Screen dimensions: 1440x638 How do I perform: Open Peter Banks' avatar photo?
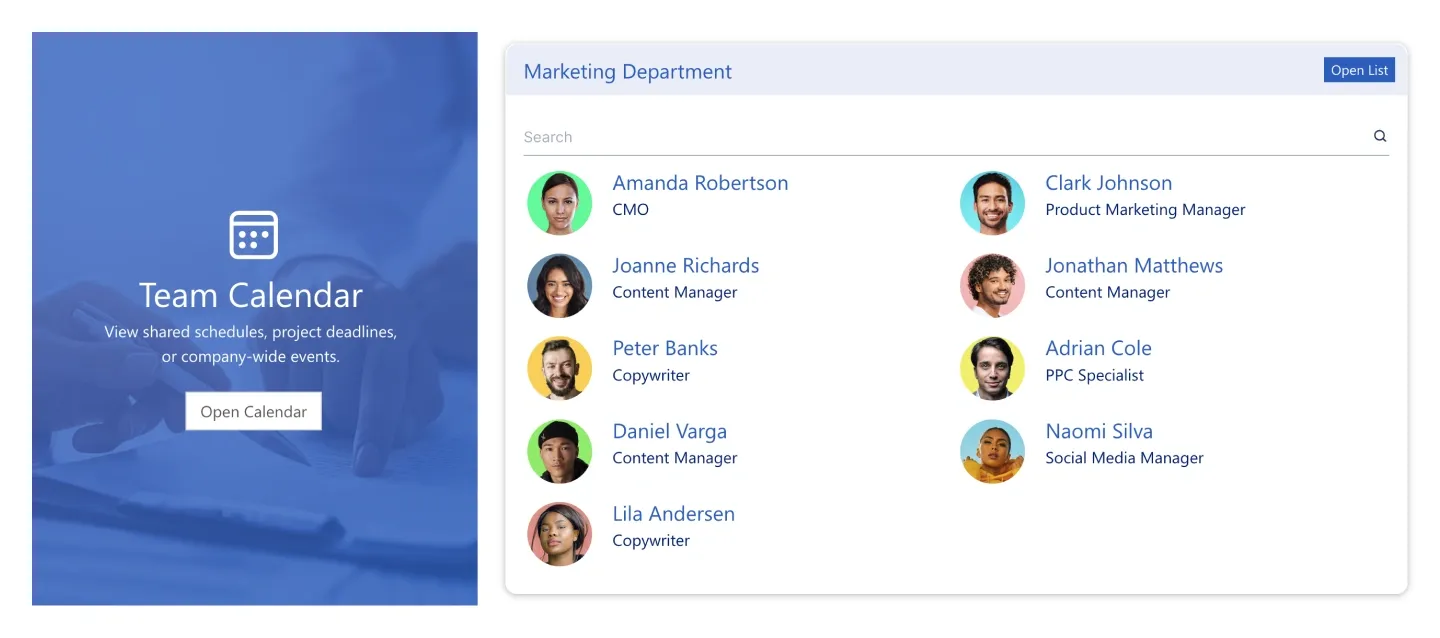click(560, 368)
